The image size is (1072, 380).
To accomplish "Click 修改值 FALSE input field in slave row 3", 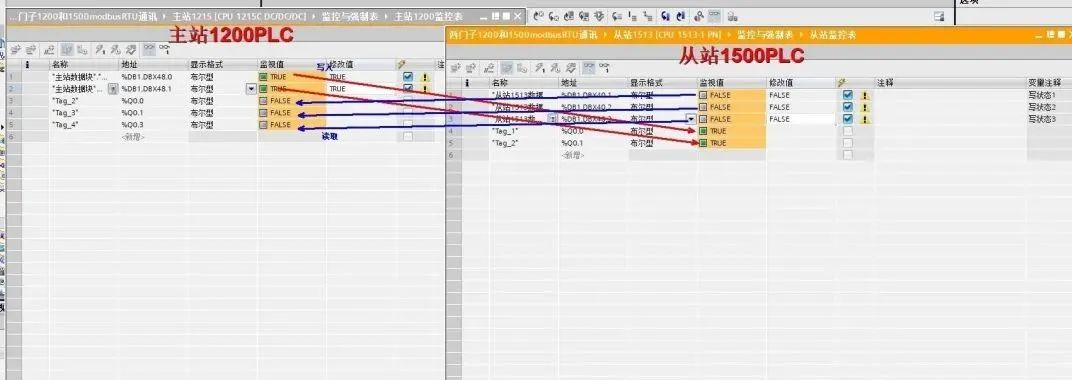I will click(x=801, y=119).
